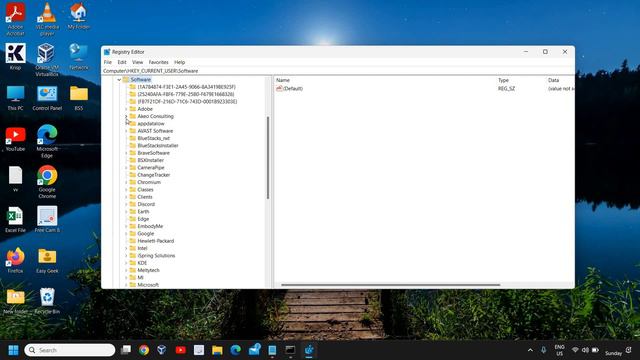Viewport: 640px width, 360px height.
Task: Open My Folder desktop icon
Action: pos(78,16)
